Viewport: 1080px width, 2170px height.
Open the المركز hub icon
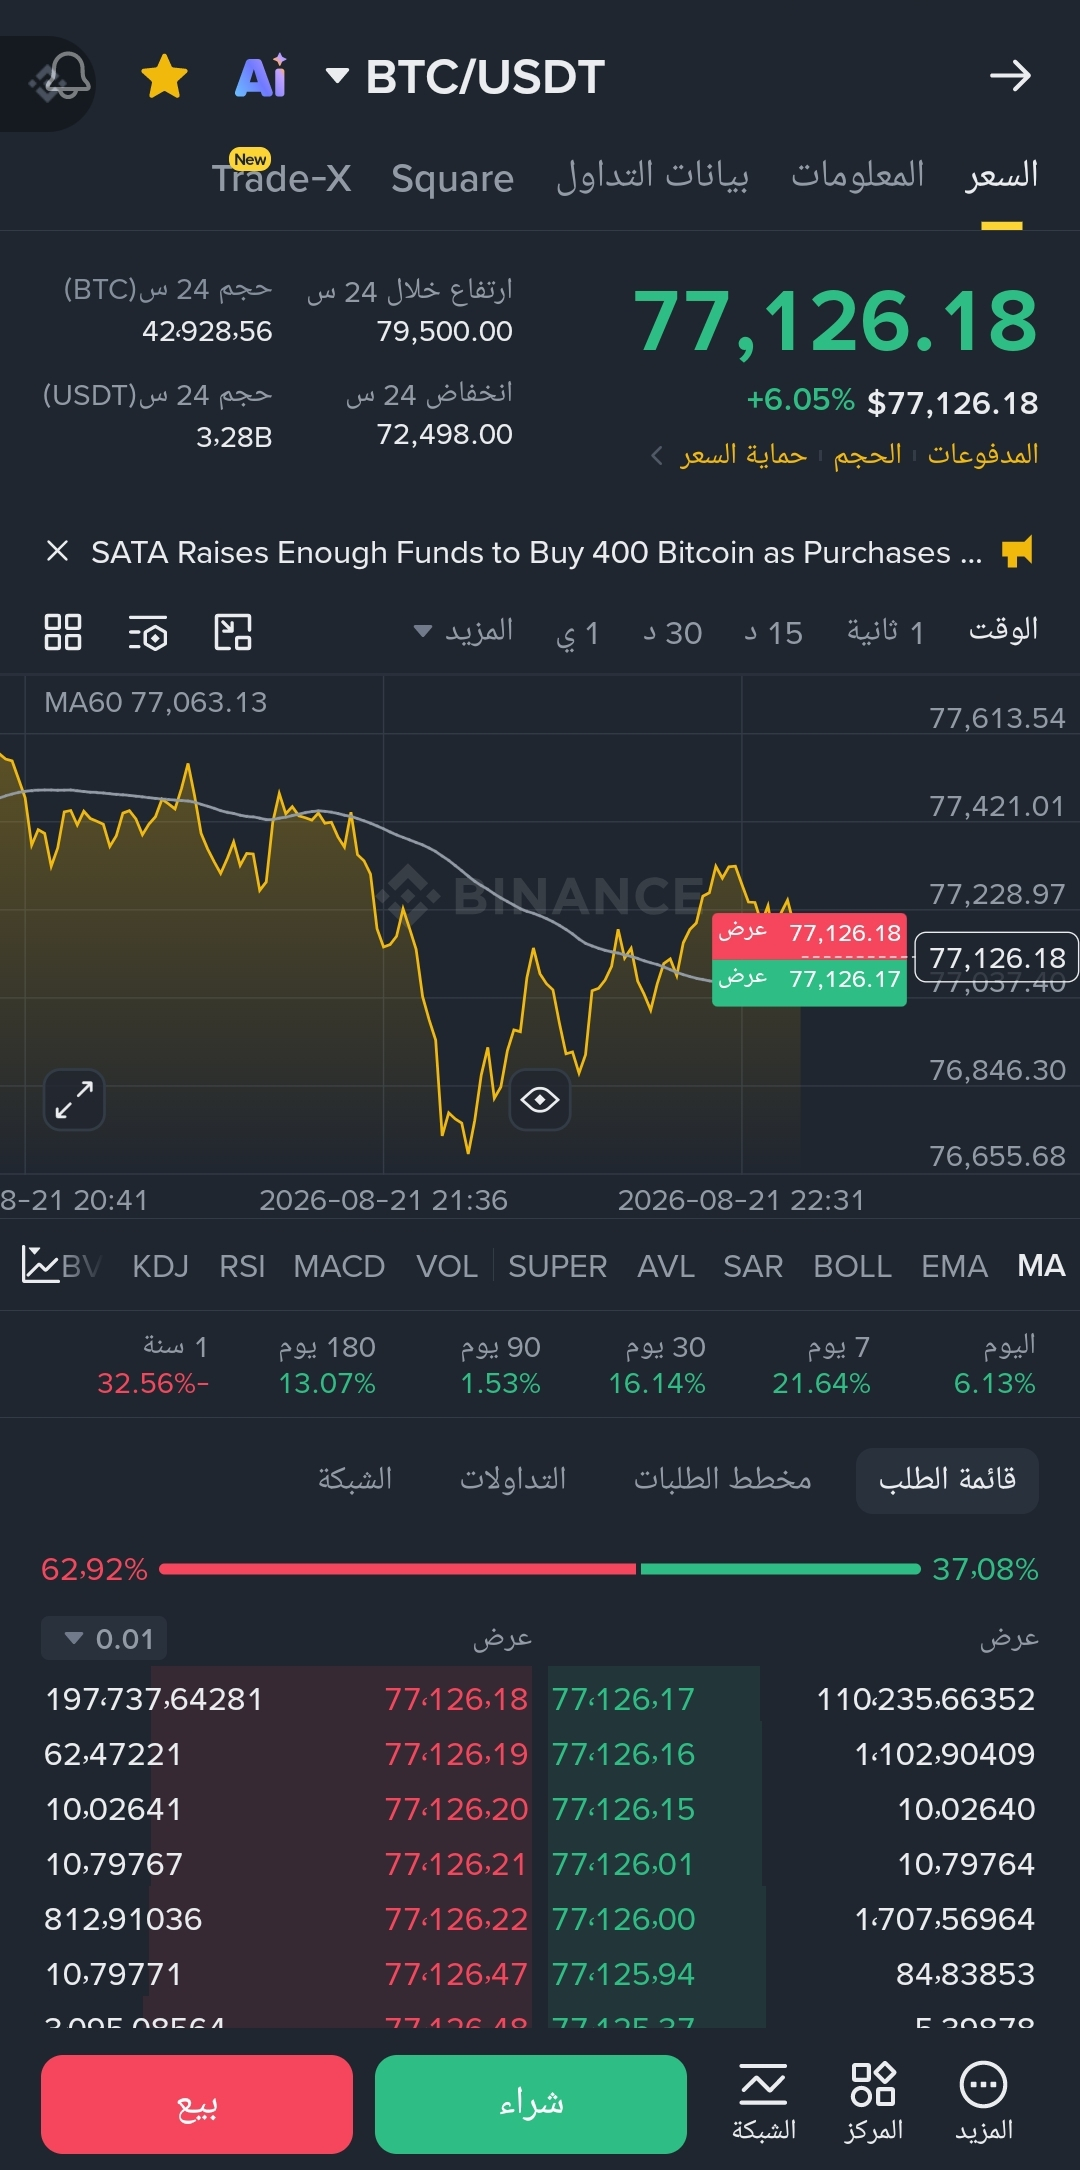point(873,2102)
